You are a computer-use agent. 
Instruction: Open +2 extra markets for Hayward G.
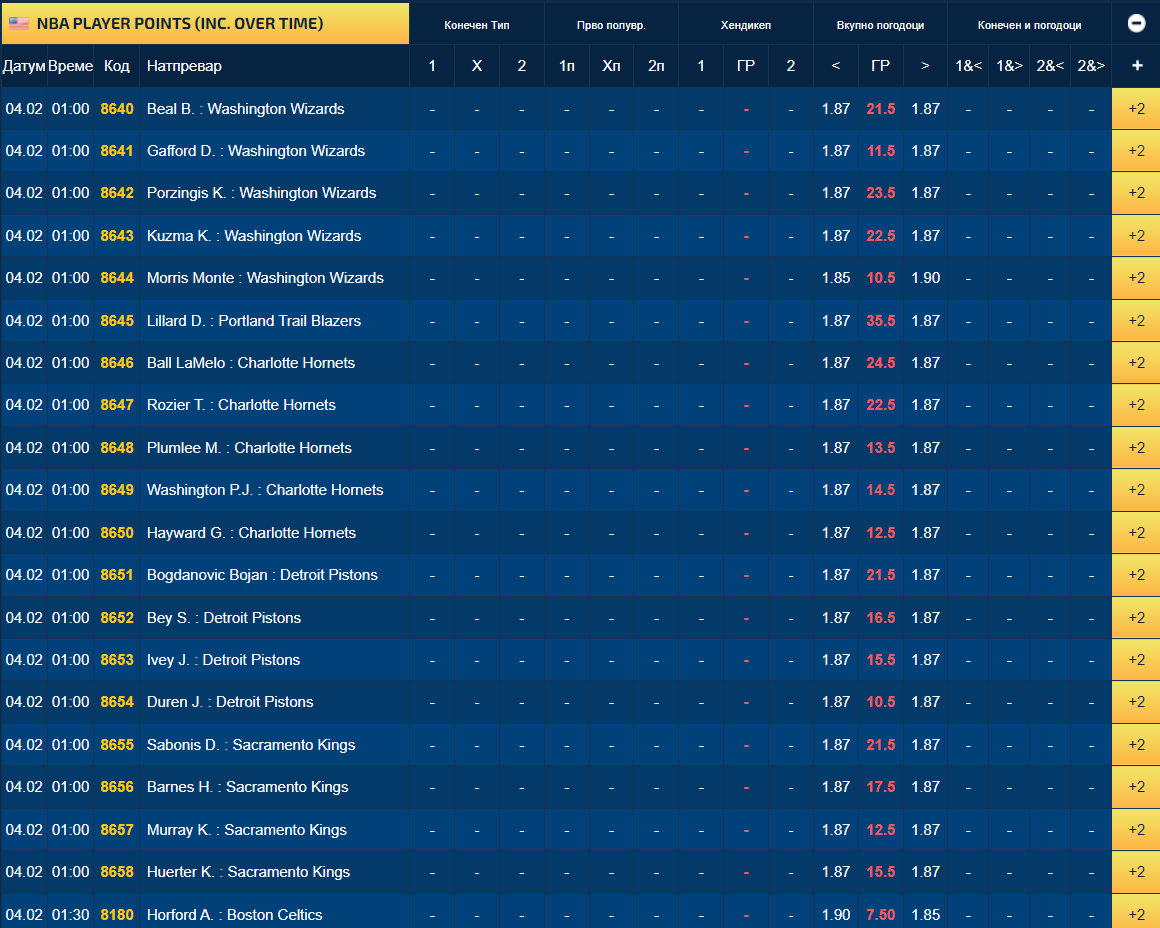tap(1136, 533)
